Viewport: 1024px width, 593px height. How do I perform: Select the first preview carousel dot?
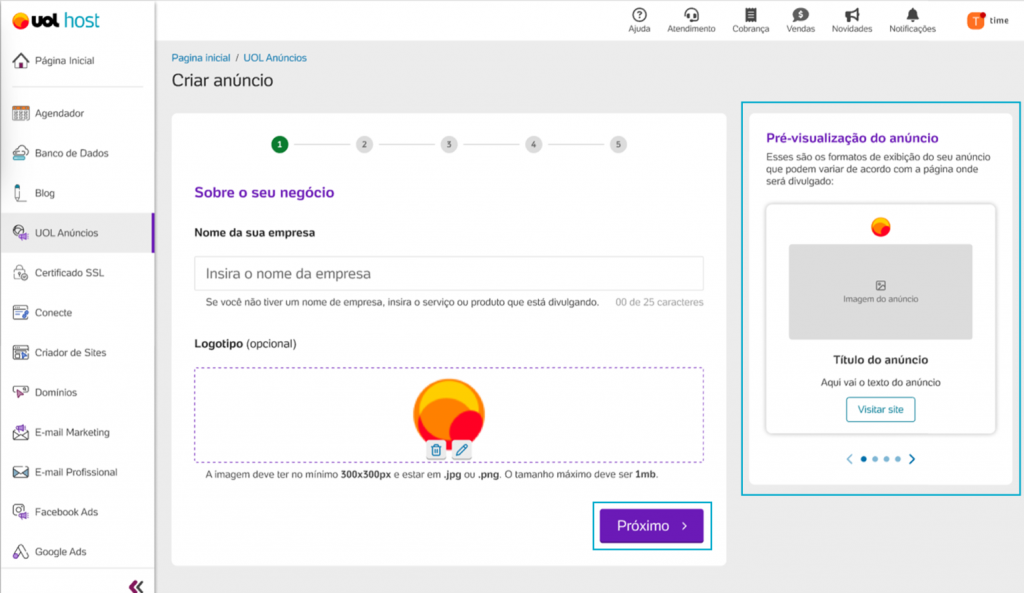pyautogui.click(x=863, y=459)
